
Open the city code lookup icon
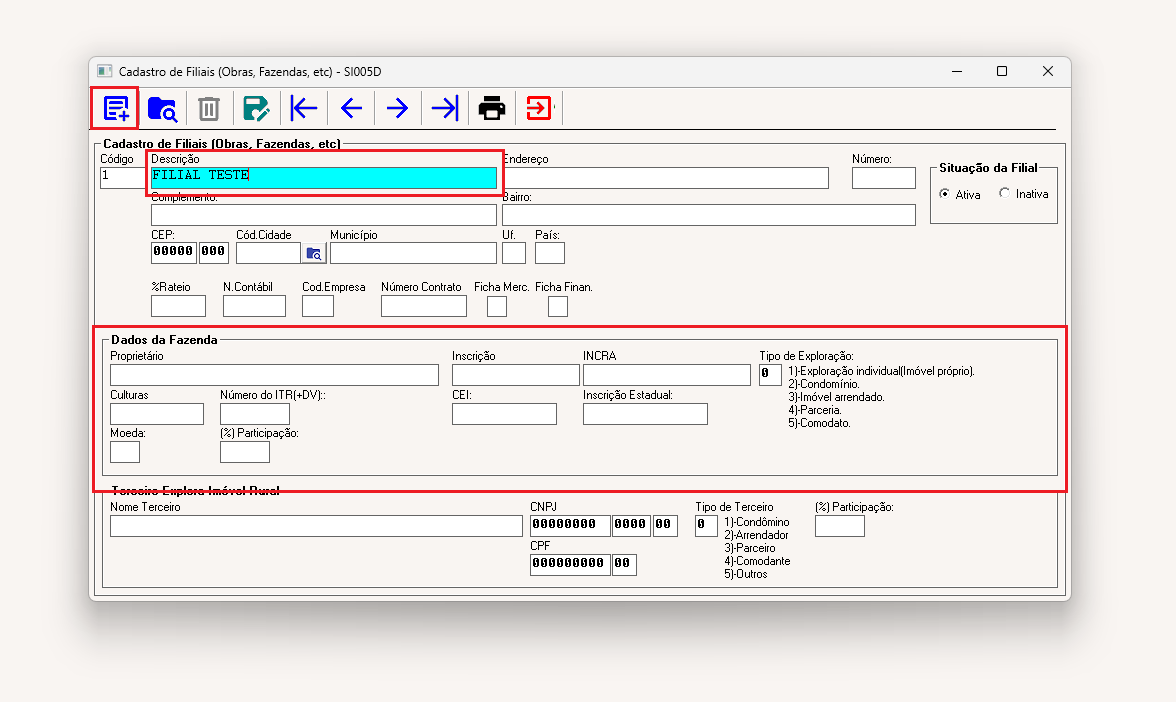314,254
